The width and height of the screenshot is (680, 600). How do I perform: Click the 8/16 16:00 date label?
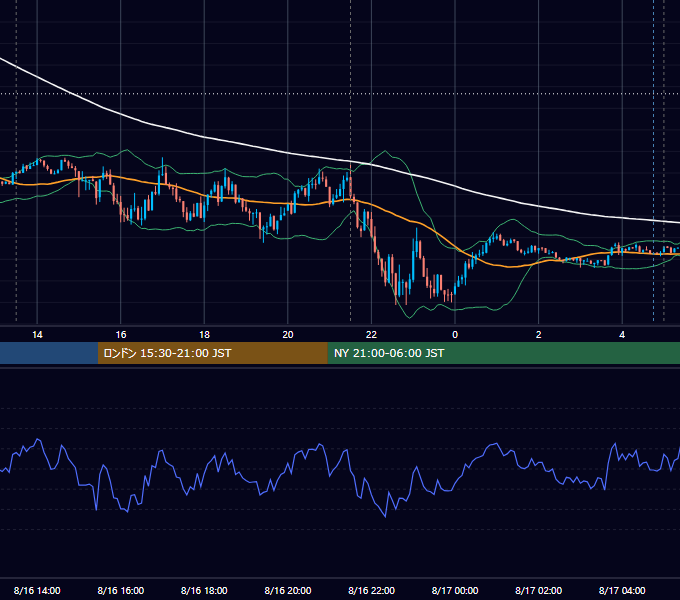tap(121, 590)
